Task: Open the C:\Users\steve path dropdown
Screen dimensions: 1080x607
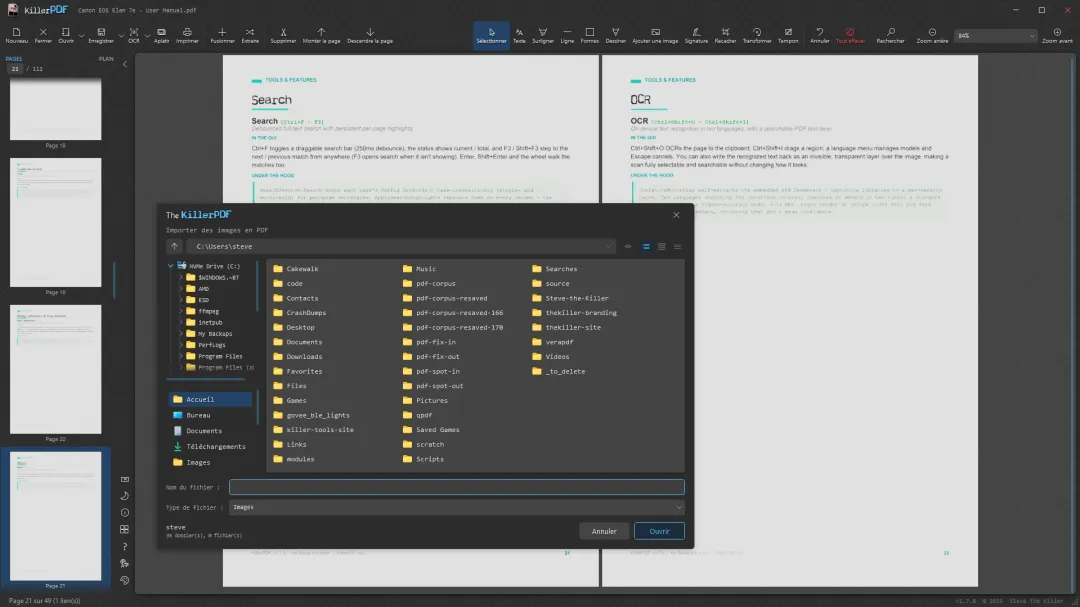Action: tap(608, 247)
